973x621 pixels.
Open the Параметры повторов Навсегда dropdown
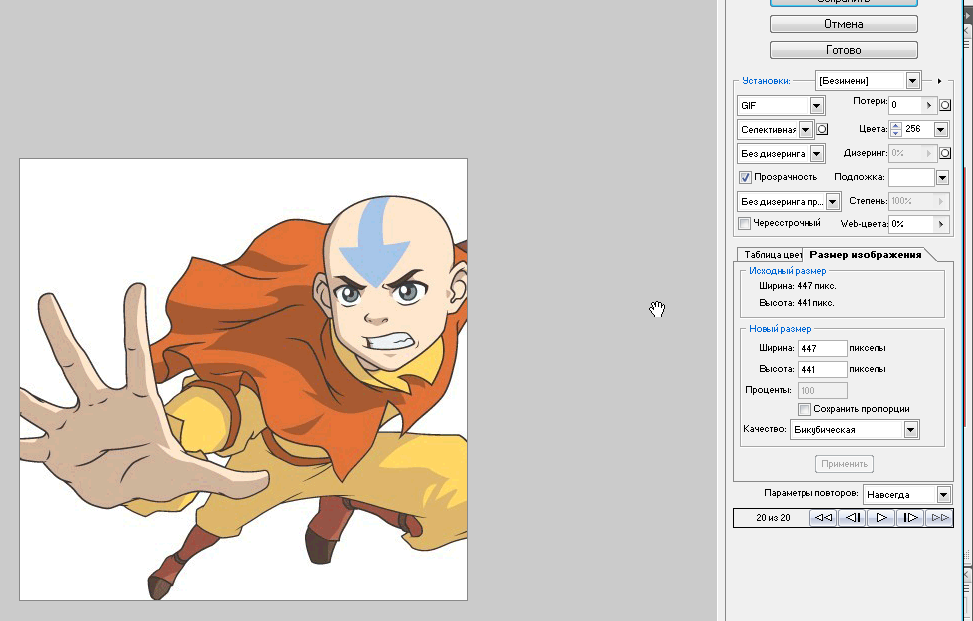943,494
